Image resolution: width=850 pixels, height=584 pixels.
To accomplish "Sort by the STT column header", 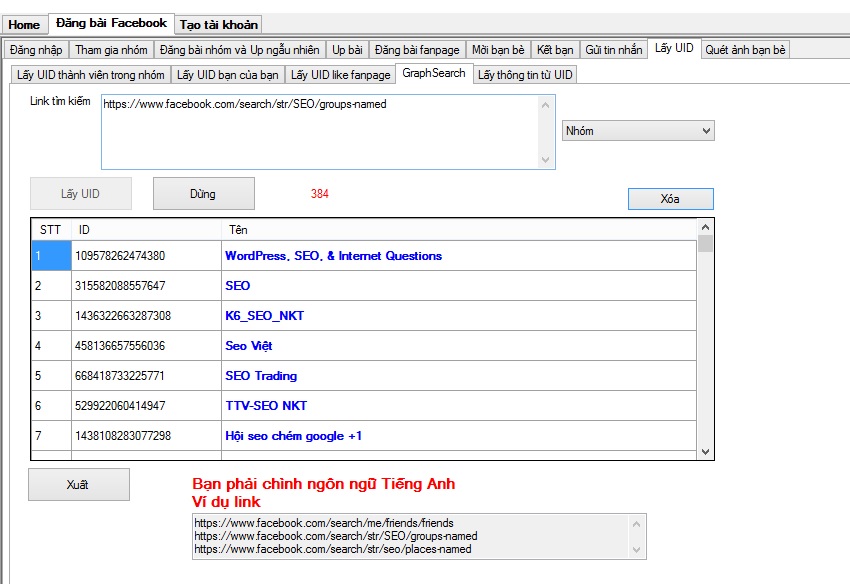I will (x=51, y=230).
